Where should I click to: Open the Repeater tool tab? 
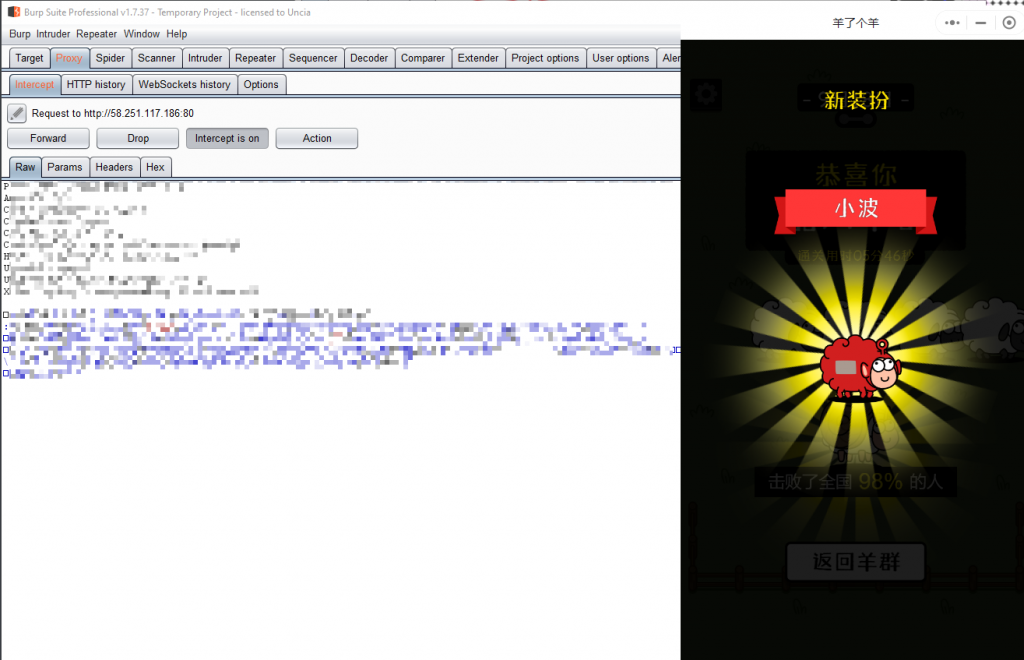point(255,58)
